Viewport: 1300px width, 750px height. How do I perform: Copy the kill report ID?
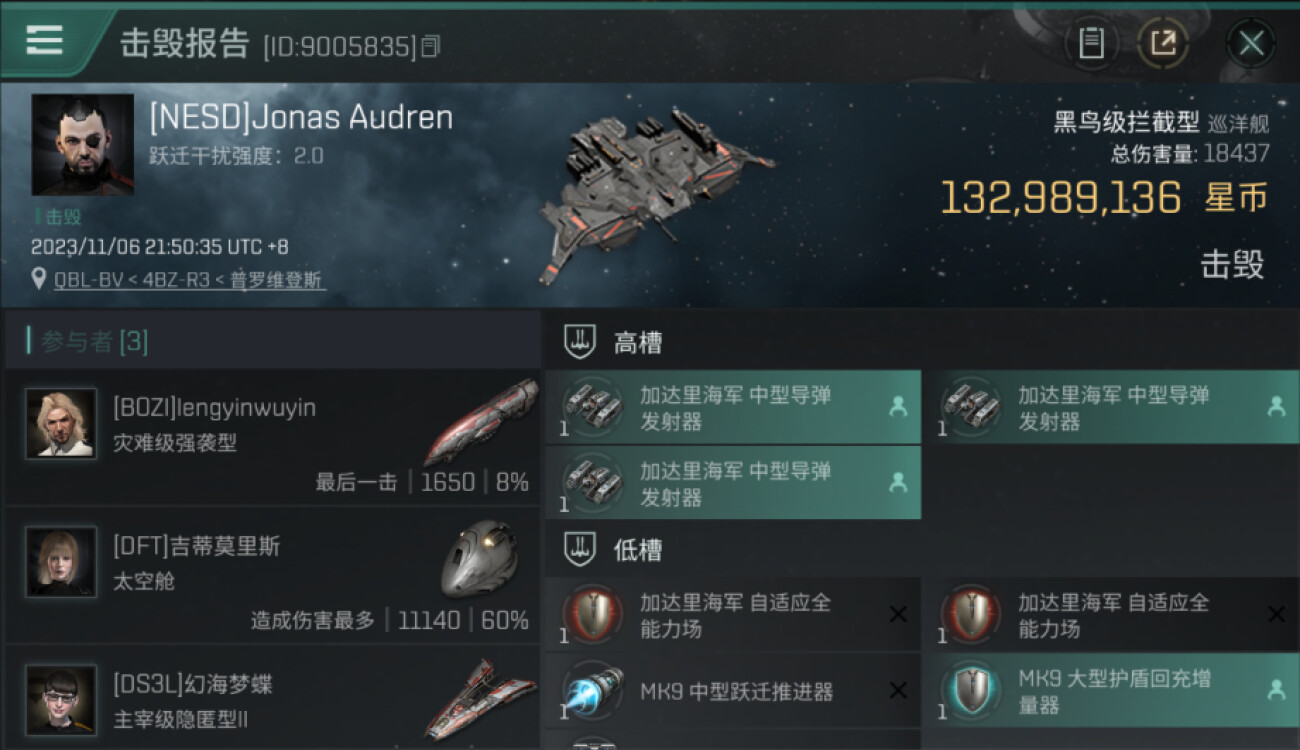(430, 46)
